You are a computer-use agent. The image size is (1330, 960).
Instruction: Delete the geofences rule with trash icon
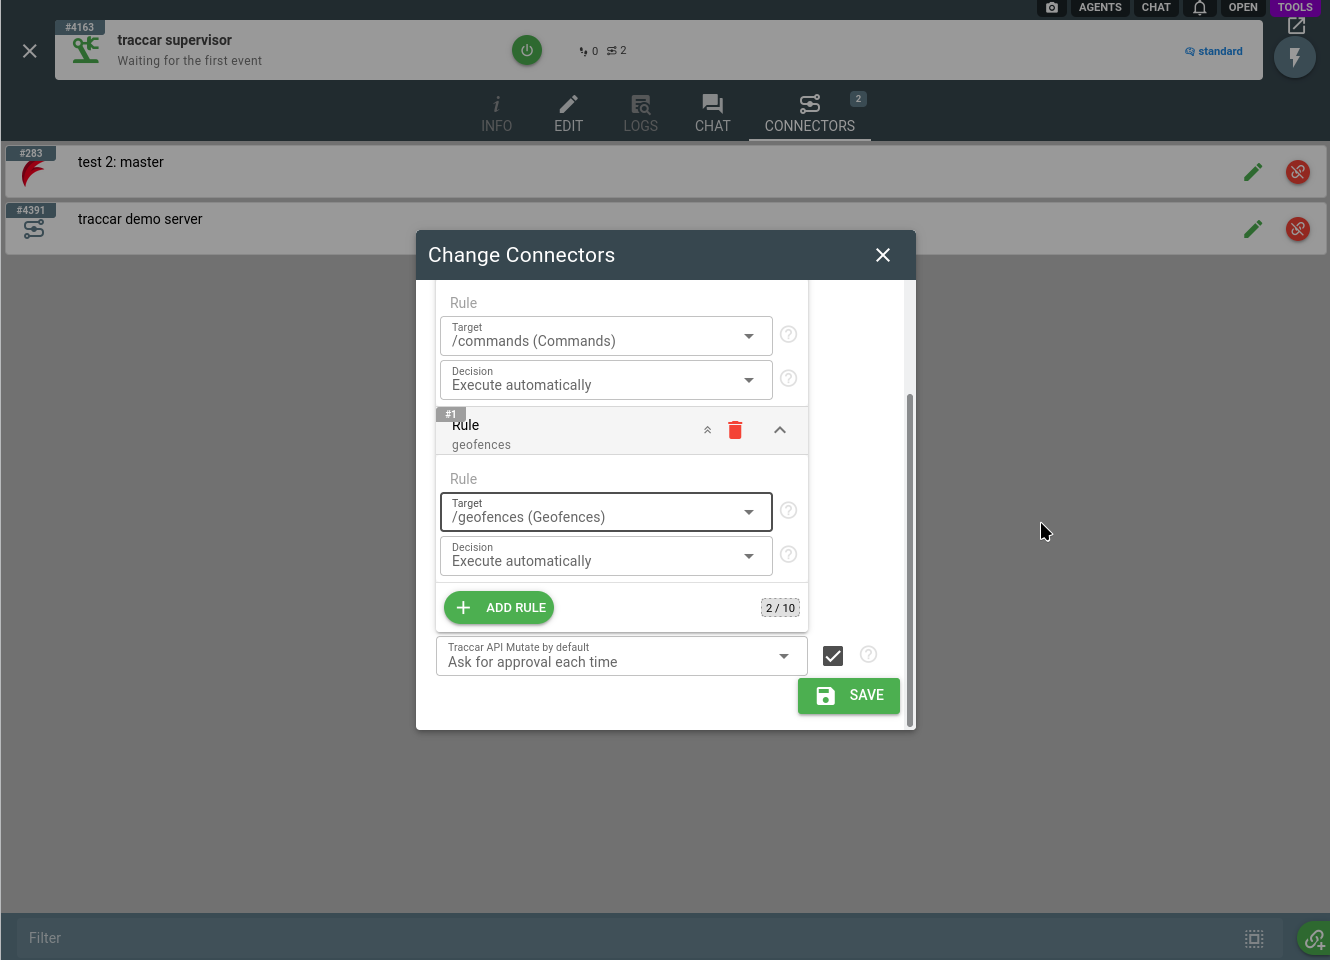pos(735,430)
